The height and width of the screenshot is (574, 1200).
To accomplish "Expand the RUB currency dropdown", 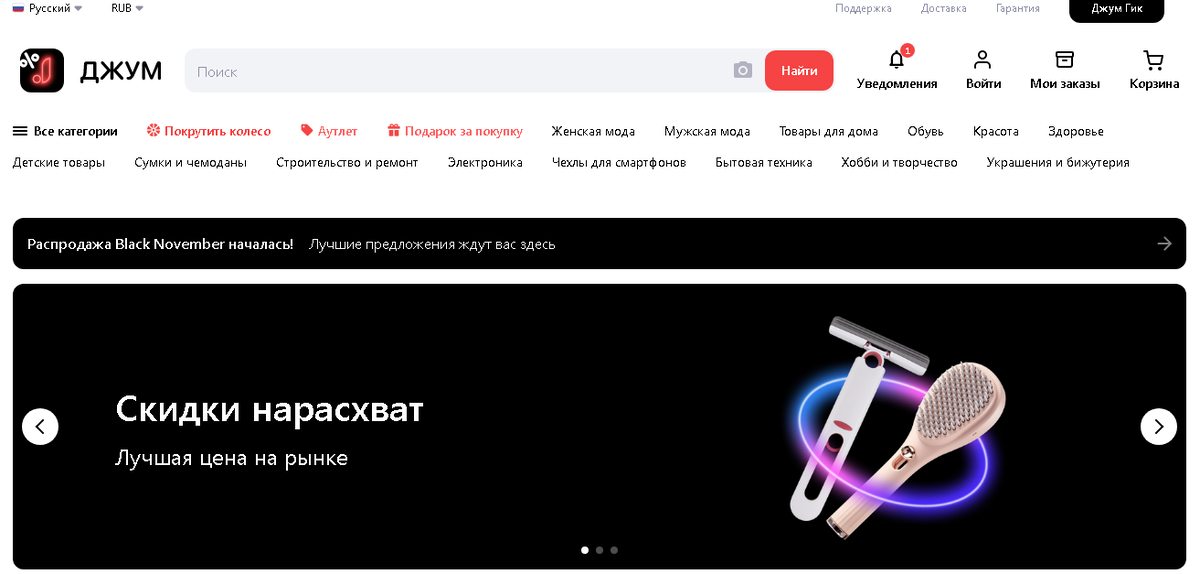I will tap(127, 8).
